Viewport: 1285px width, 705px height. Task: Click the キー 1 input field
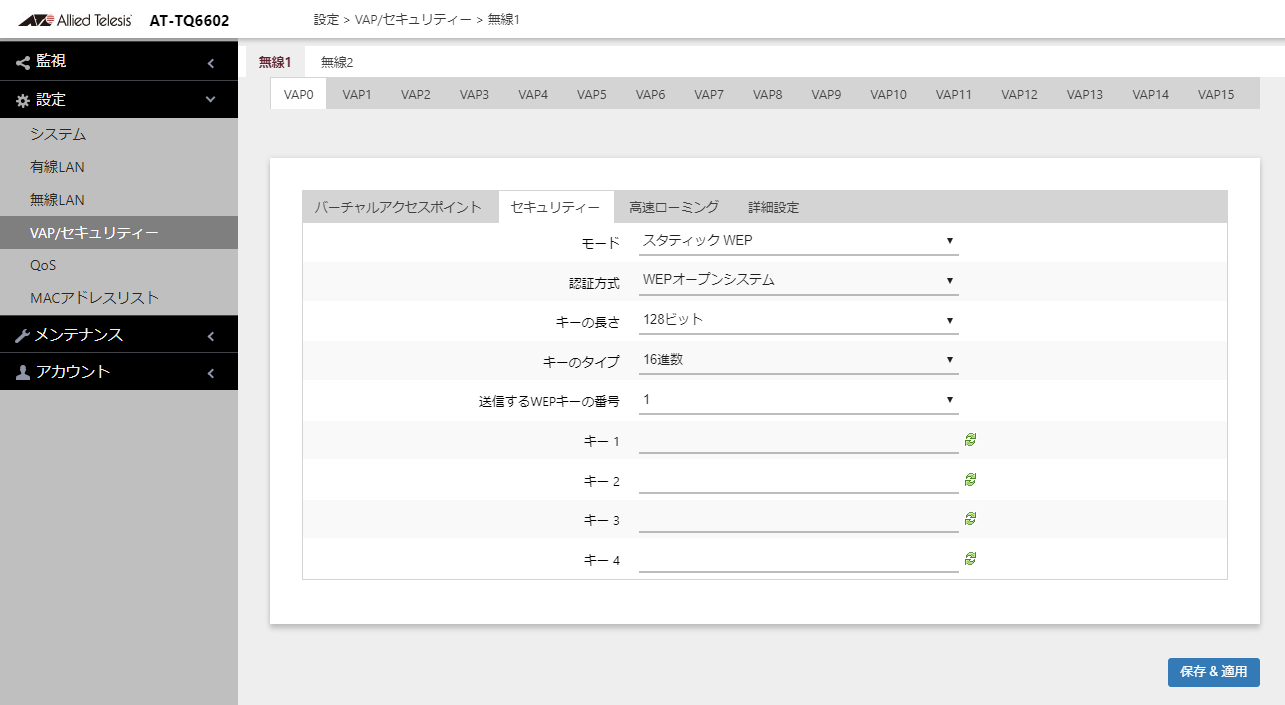click(798, 440)
